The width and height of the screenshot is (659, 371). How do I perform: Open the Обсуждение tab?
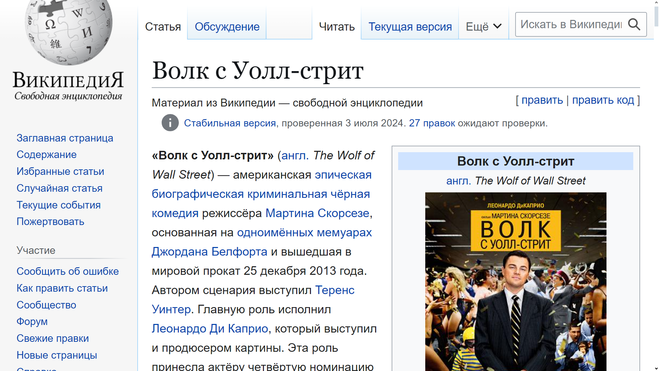tap(227, 27)
